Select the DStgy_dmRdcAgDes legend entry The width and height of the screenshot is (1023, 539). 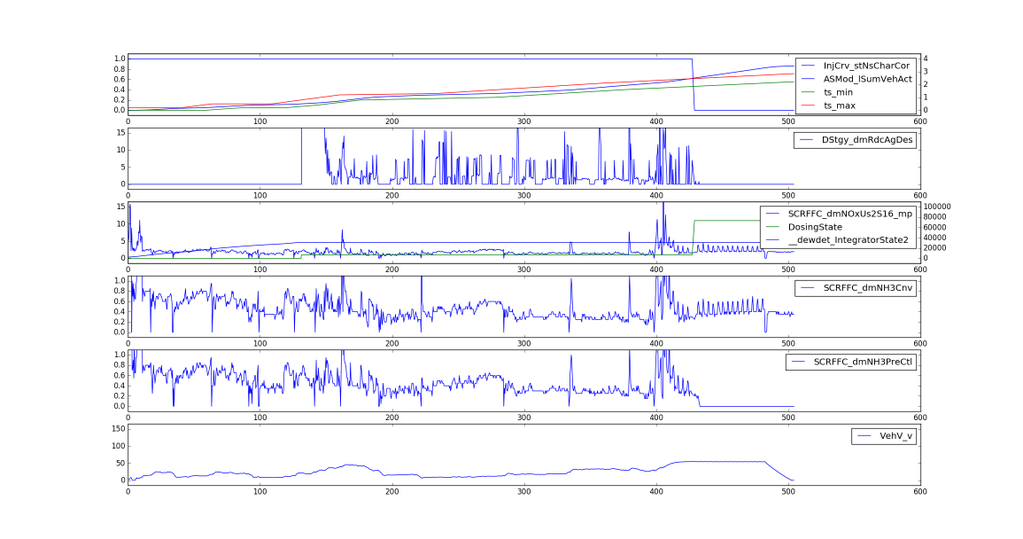pyautogui.click(x=867, y=140)
